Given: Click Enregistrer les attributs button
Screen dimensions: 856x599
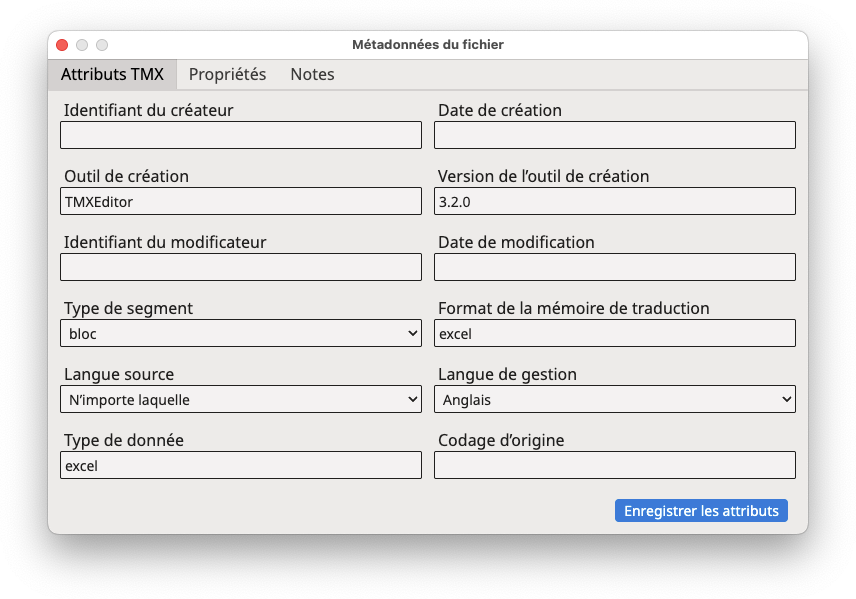Looking at the screenshot, I should (701, 511).
